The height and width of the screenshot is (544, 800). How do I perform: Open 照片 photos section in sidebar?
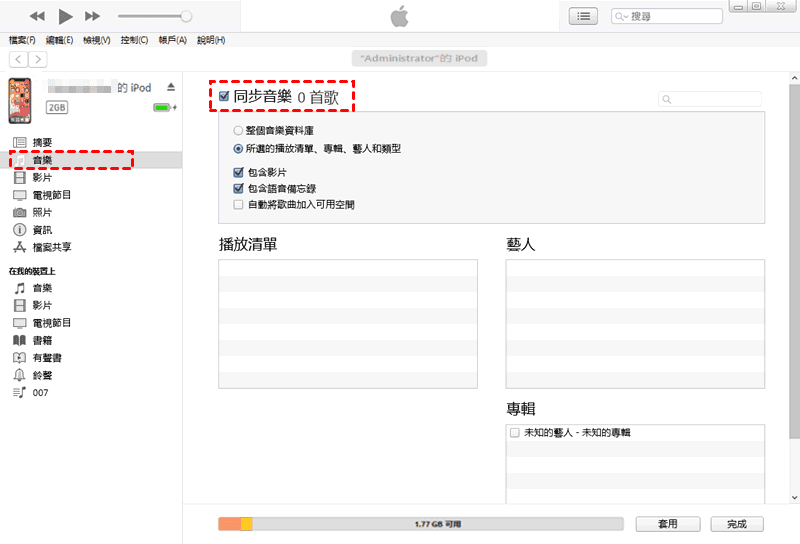coord(42,212)
